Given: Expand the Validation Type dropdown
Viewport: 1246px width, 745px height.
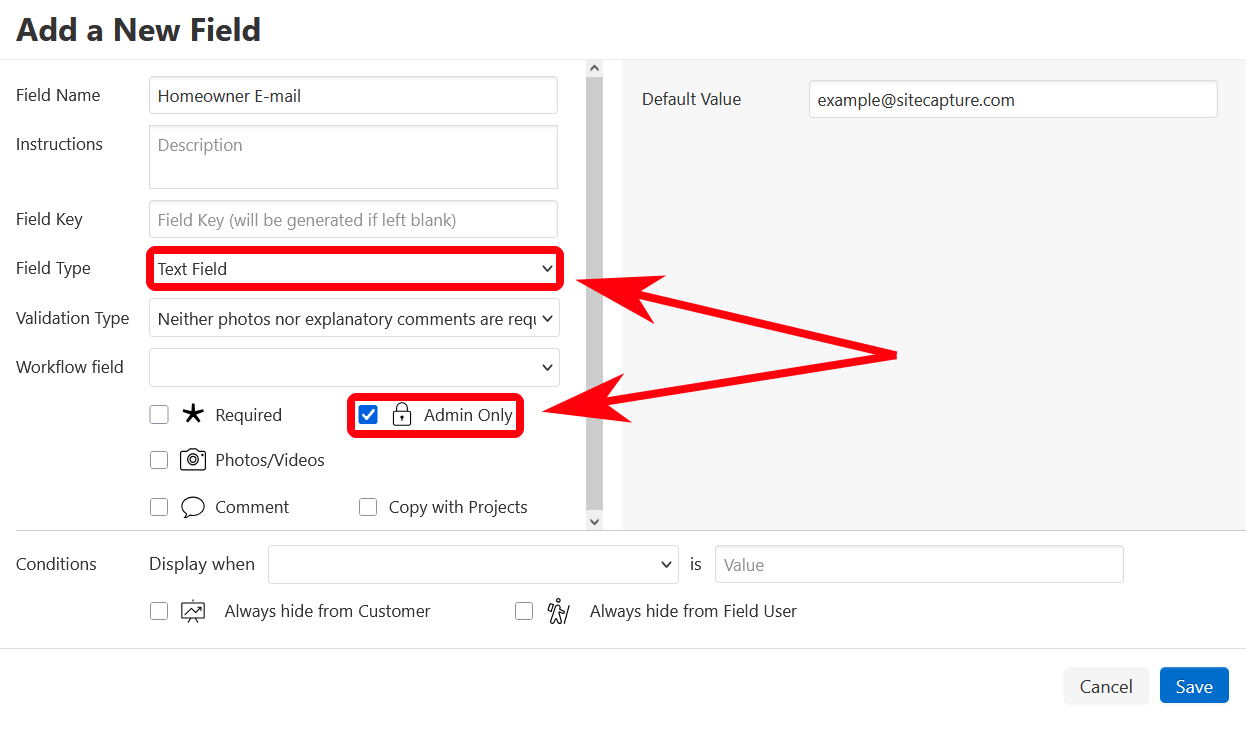Looking at the screenshot, I should tap(354, 319).
